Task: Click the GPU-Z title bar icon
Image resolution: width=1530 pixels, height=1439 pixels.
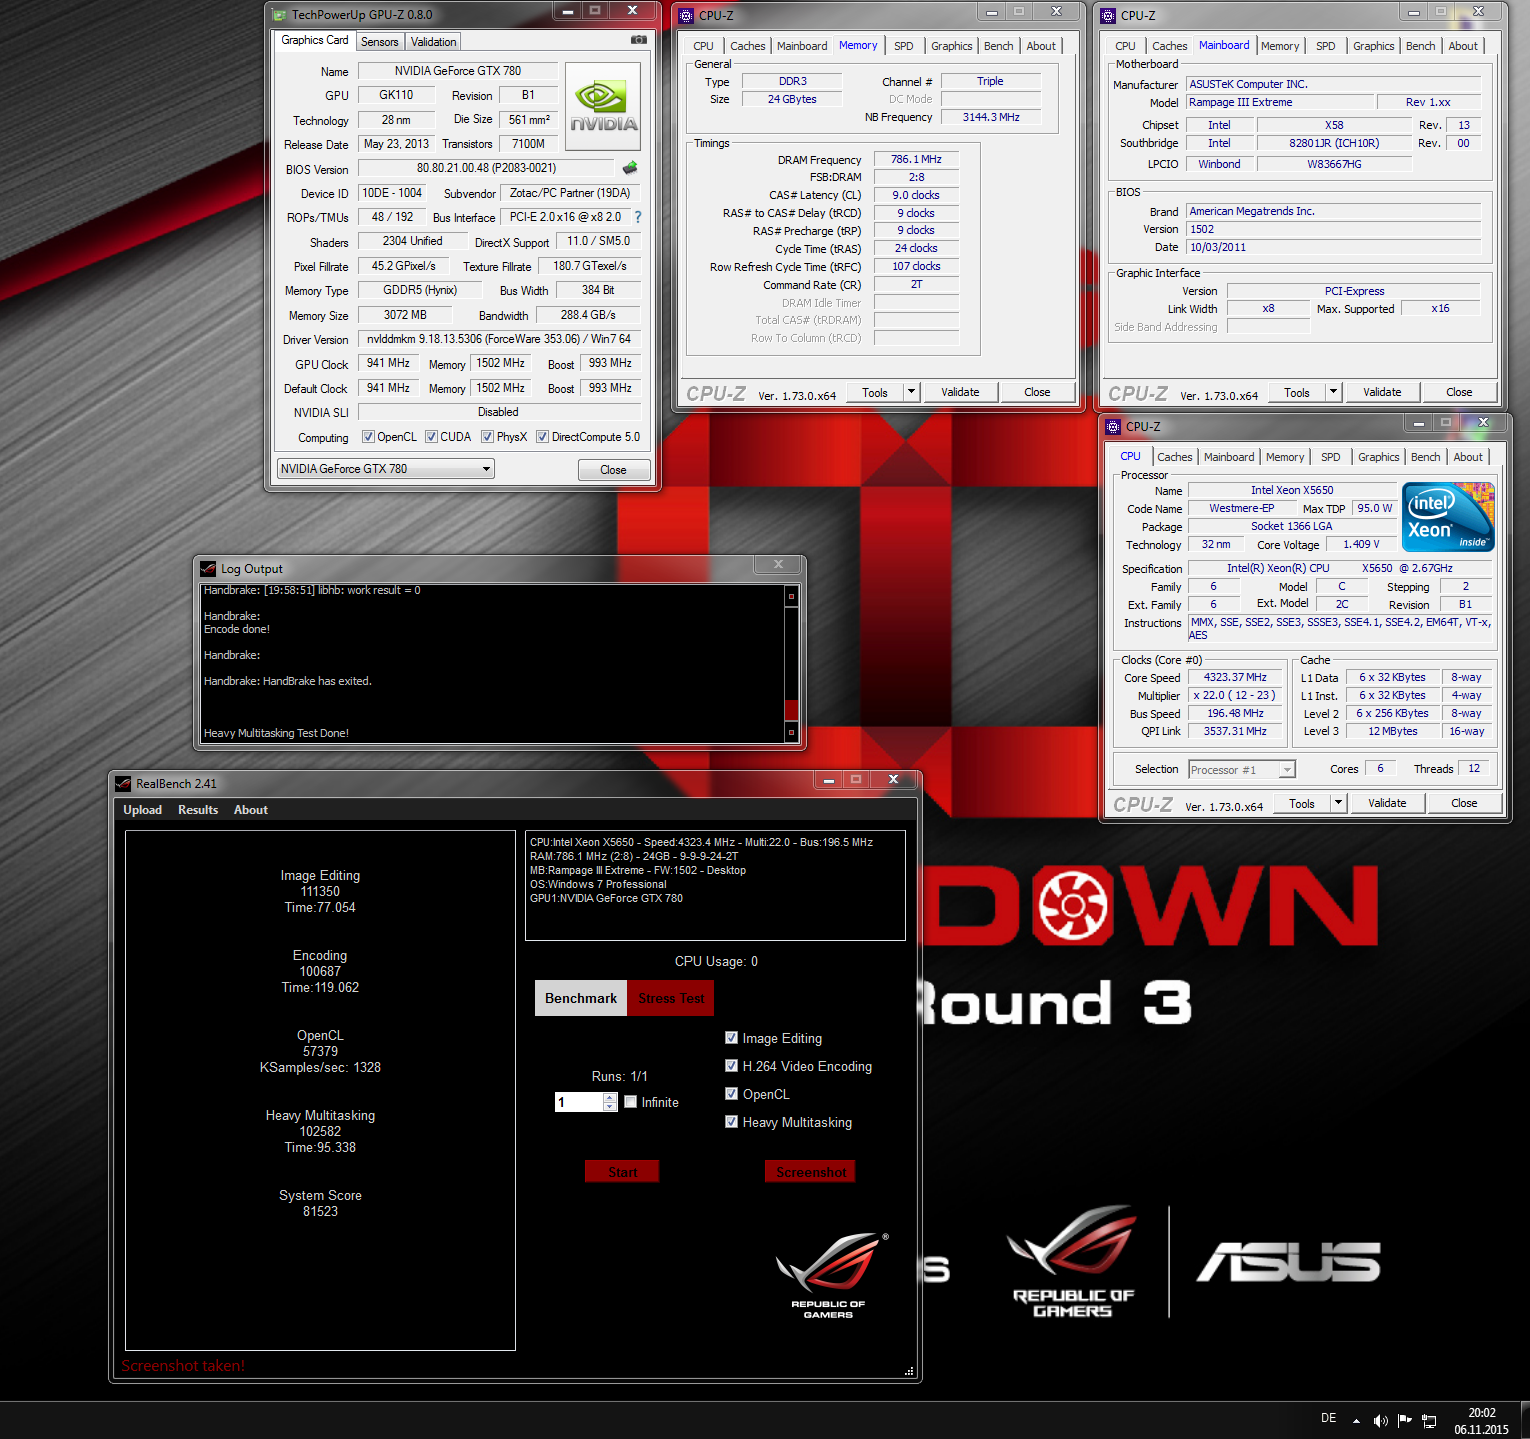Action: coord(279,14)
